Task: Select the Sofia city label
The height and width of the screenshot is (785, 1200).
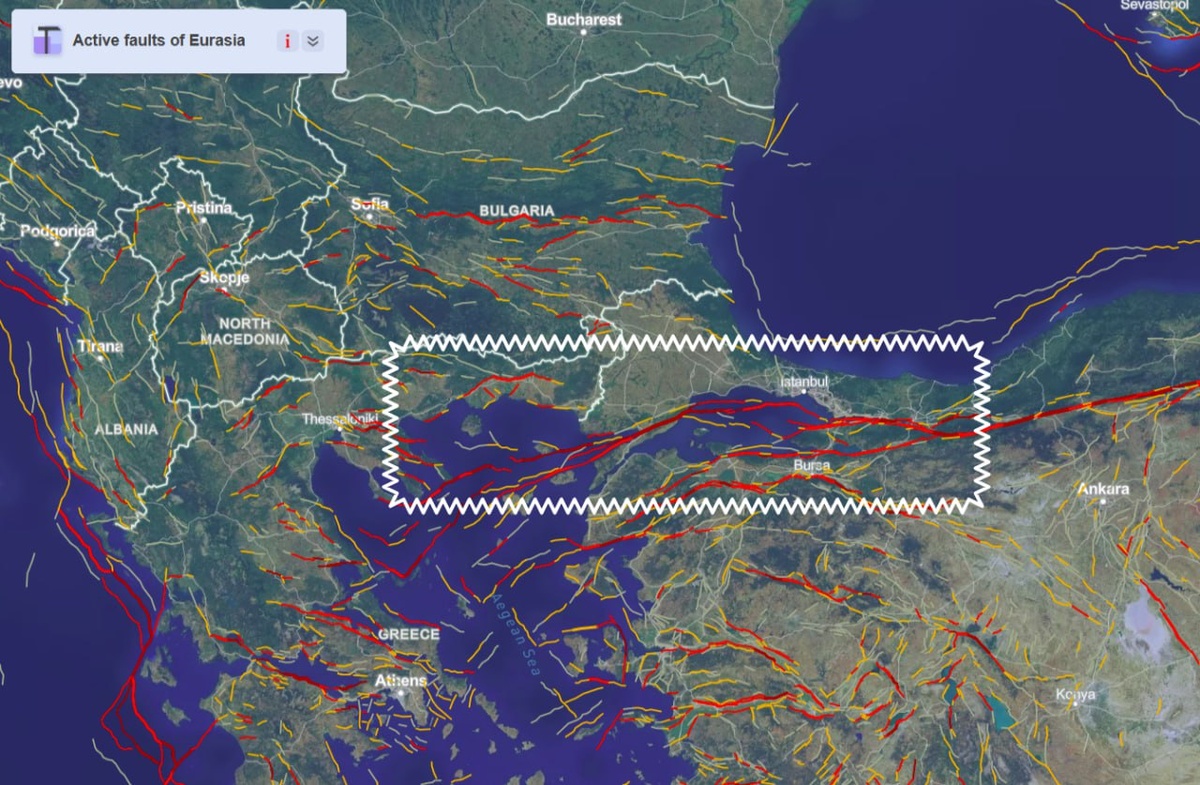Action: pos(369,205)
